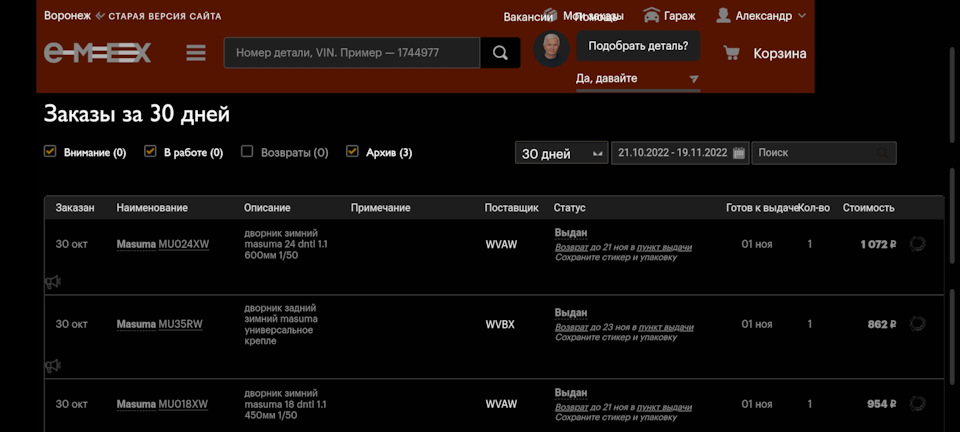The height and width of the screenshot is (432, 960).
Task: Click the megaphone icon under MU35RW
Action: click(53, 366)
